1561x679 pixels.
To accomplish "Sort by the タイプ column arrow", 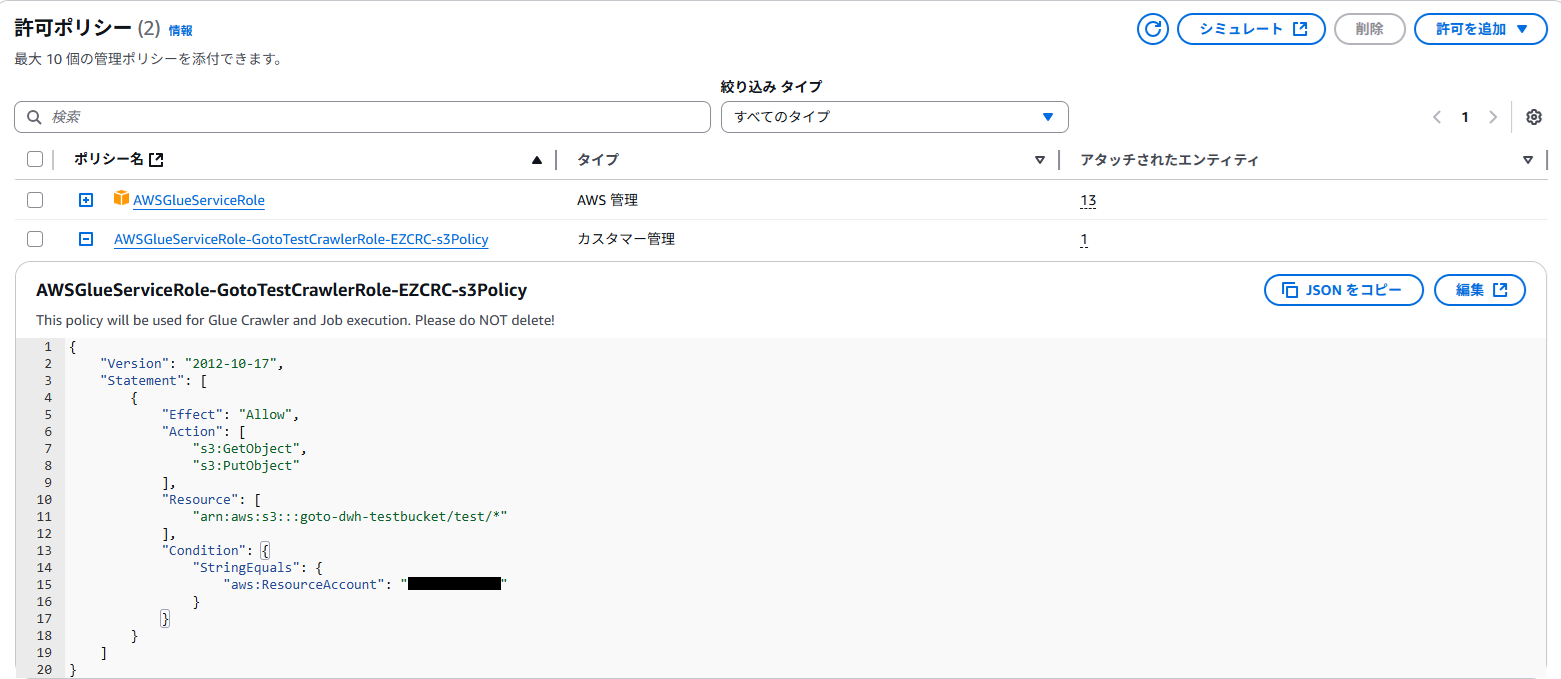I will coord(1039,160).
